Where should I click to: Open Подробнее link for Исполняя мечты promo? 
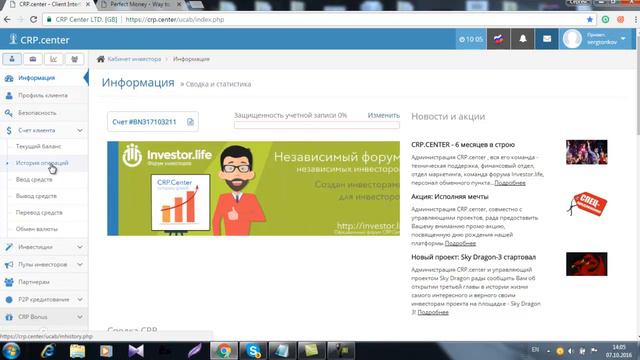coord(460,243)
